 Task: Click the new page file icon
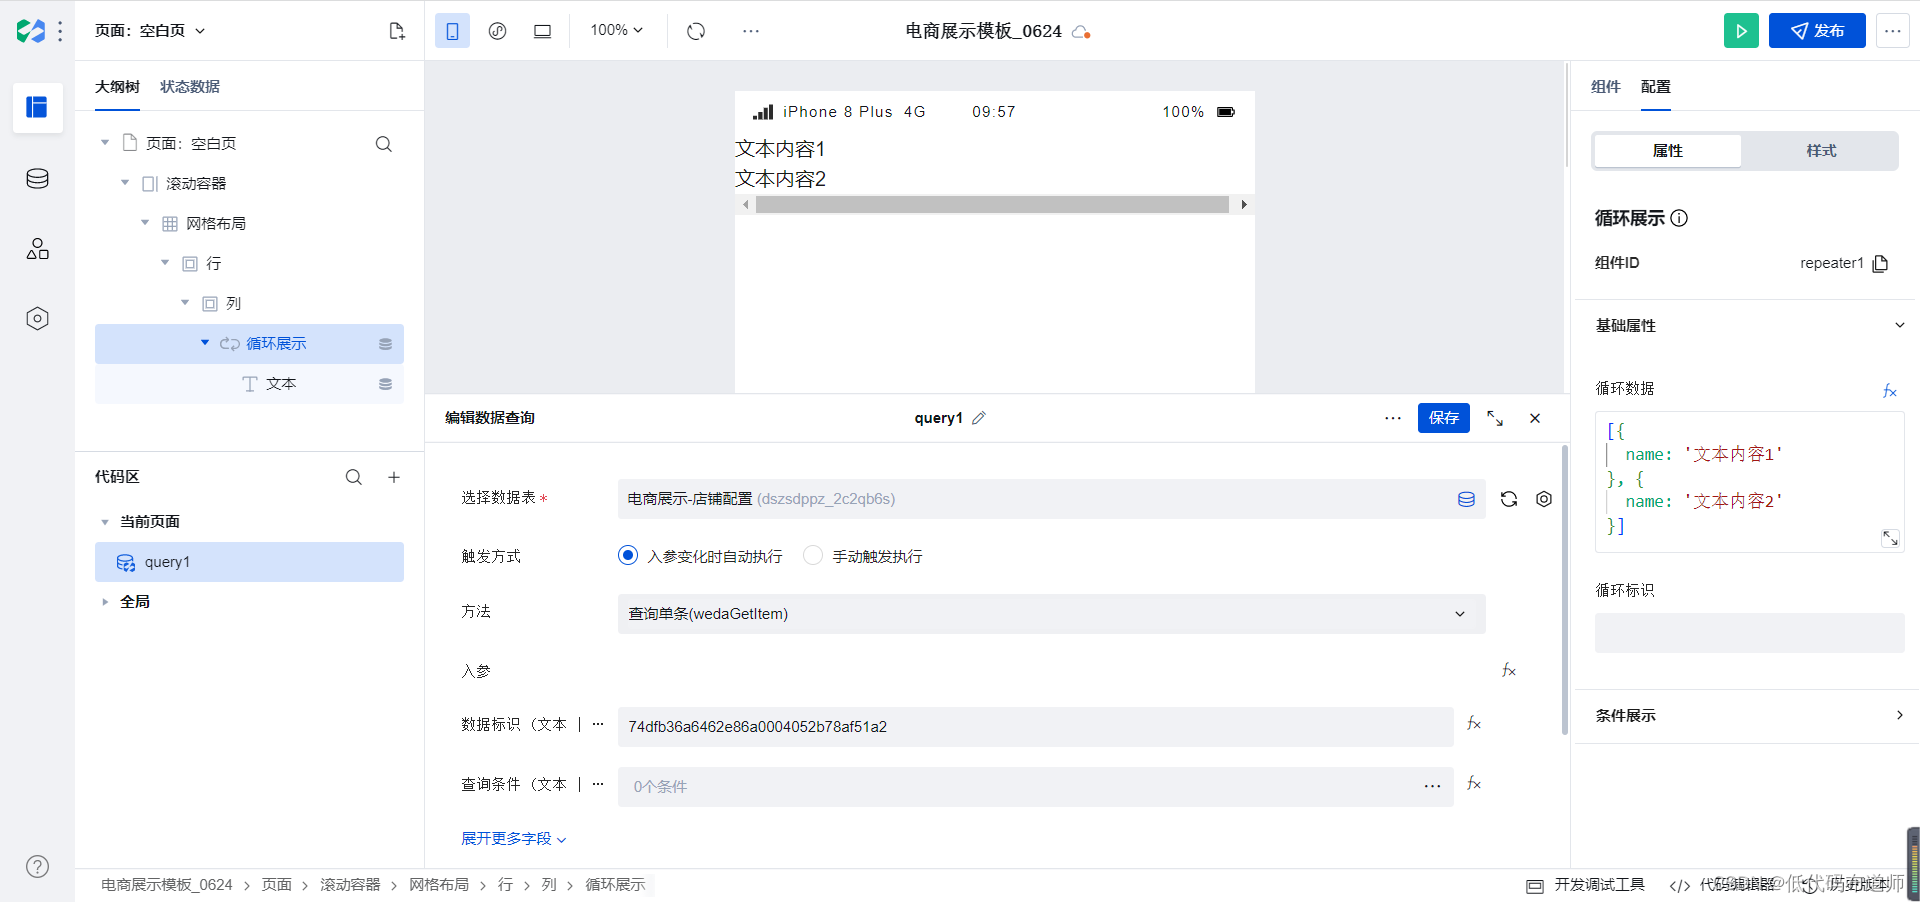pos(397,31)
